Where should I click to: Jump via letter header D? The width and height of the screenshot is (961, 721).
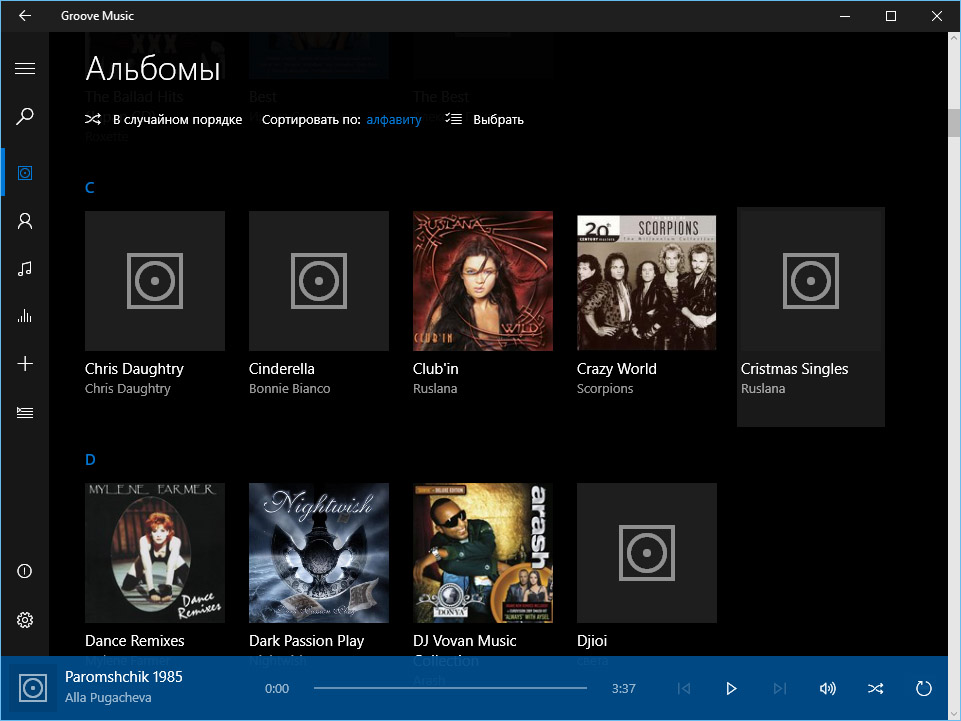[90, 460]
